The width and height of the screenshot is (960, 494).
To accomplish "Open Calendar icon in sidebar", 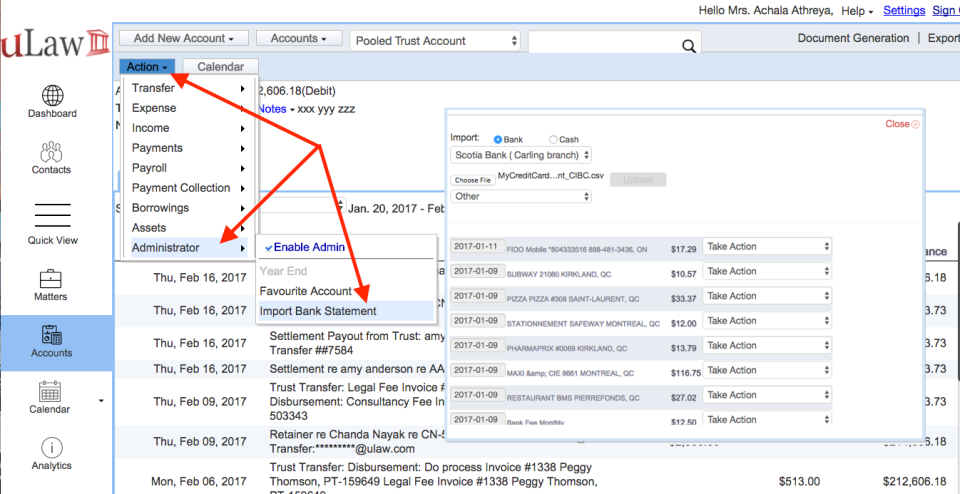I will tap(50, 391).
